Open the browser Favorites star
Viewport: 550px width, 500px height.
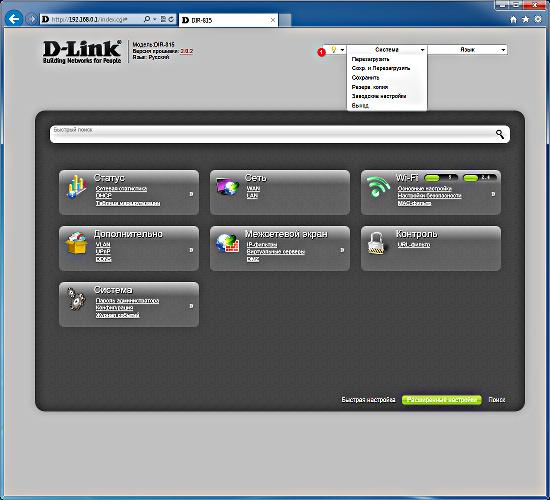point(525,19)
